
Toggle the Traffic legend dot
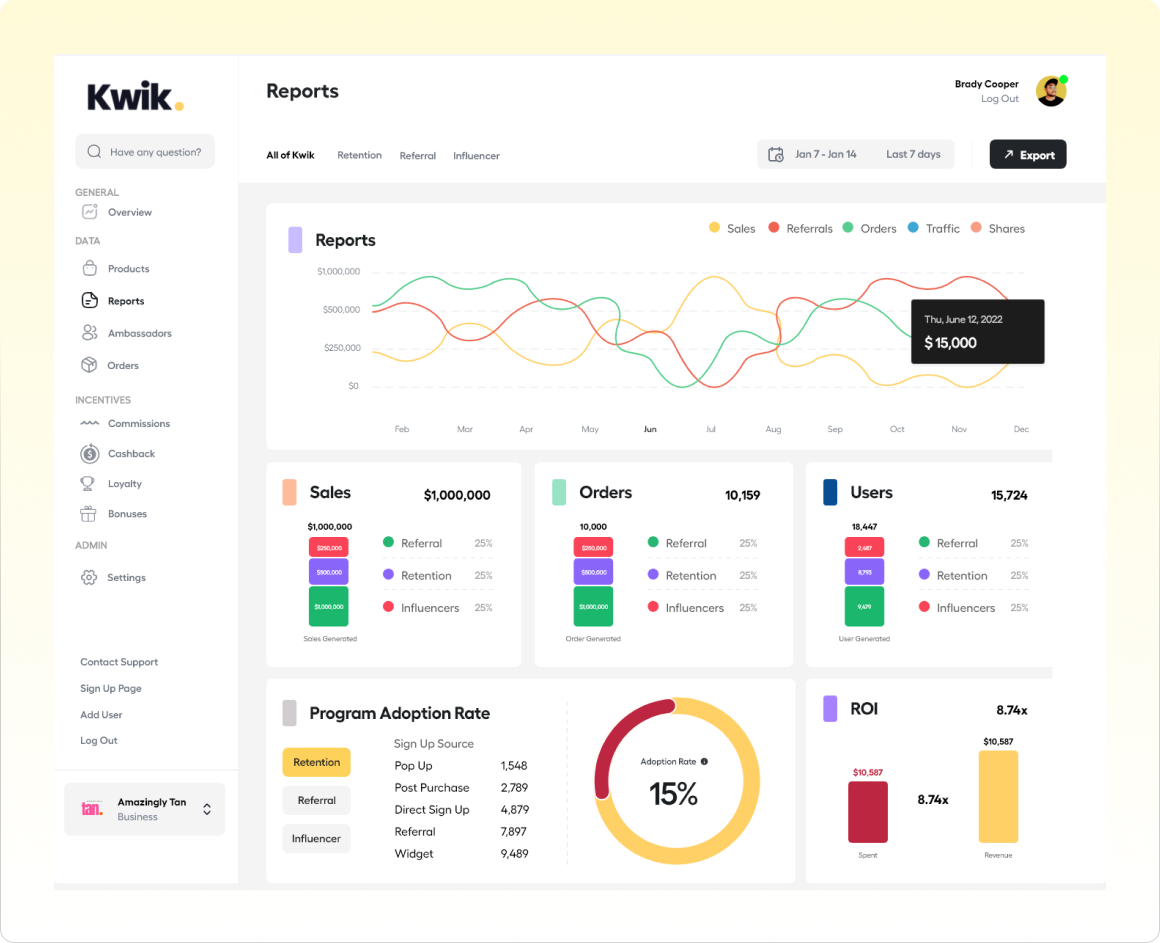pos(913,228)
